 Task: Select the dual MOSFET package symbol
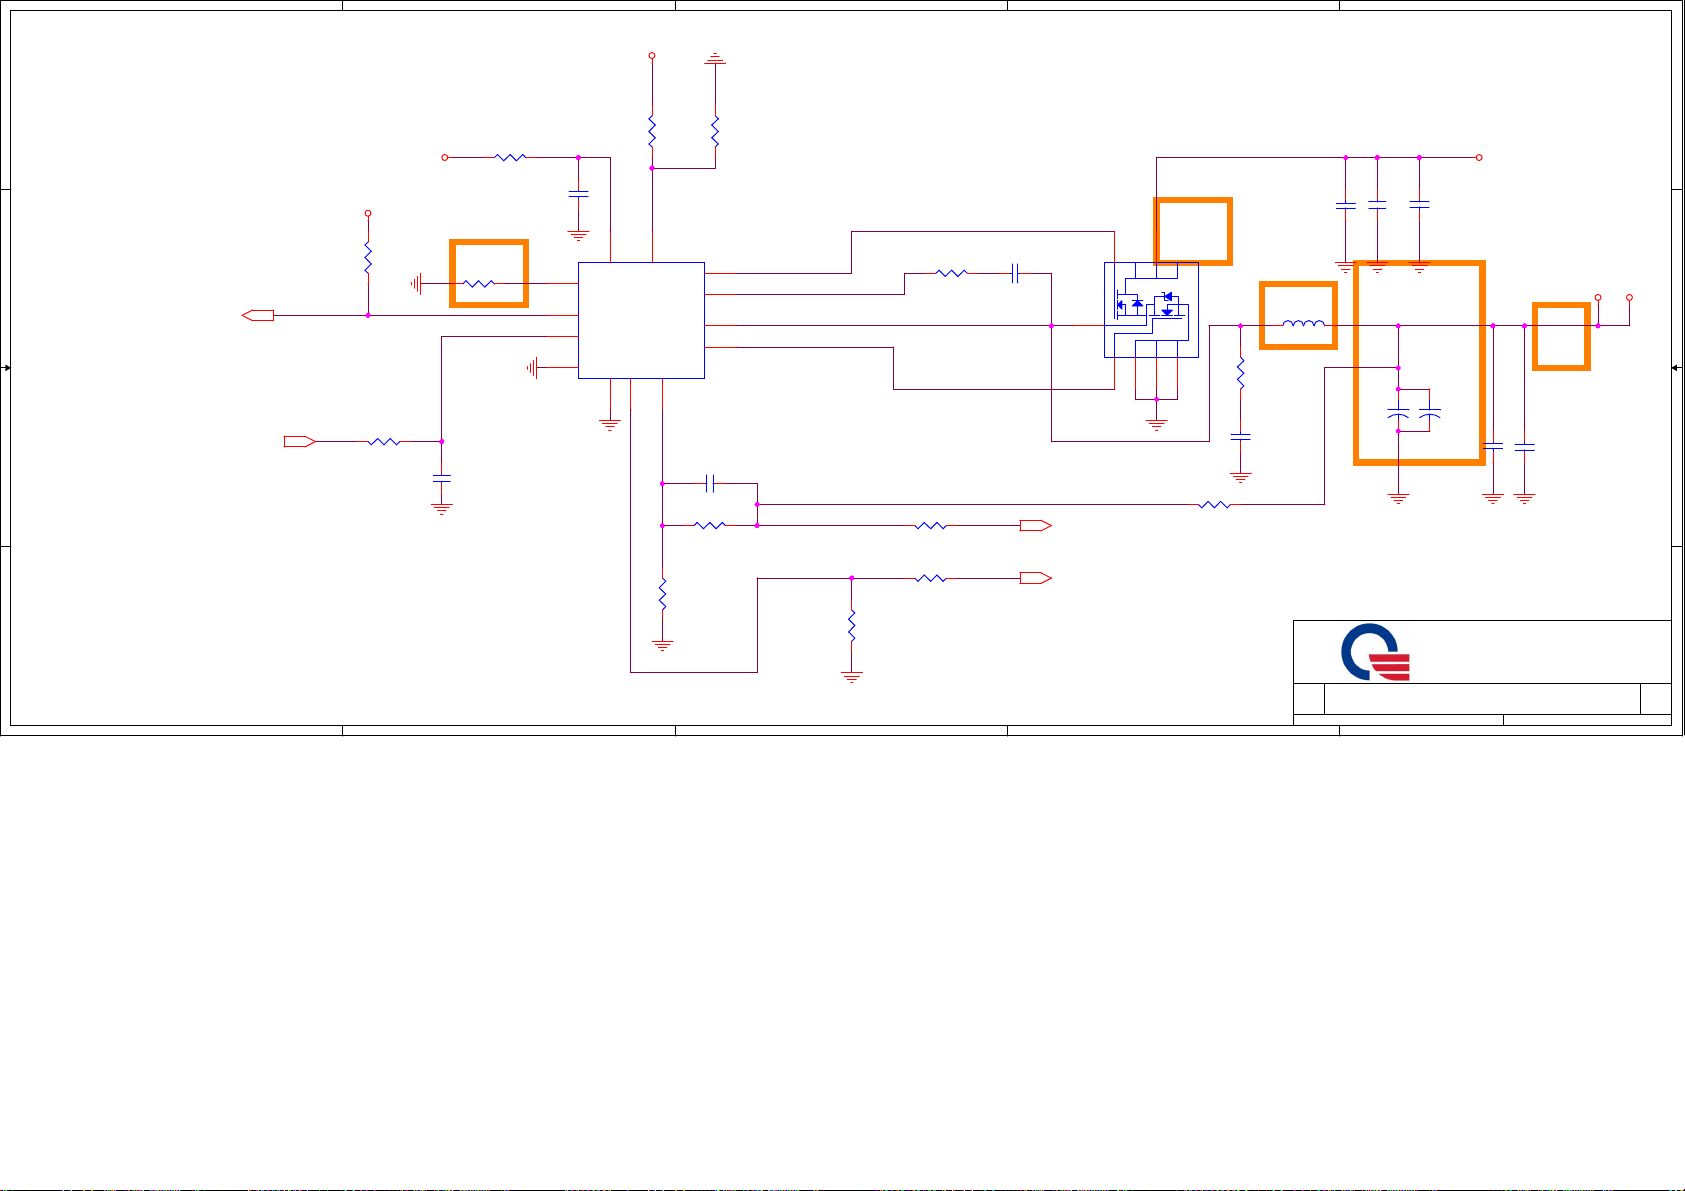coord(1151,310)
